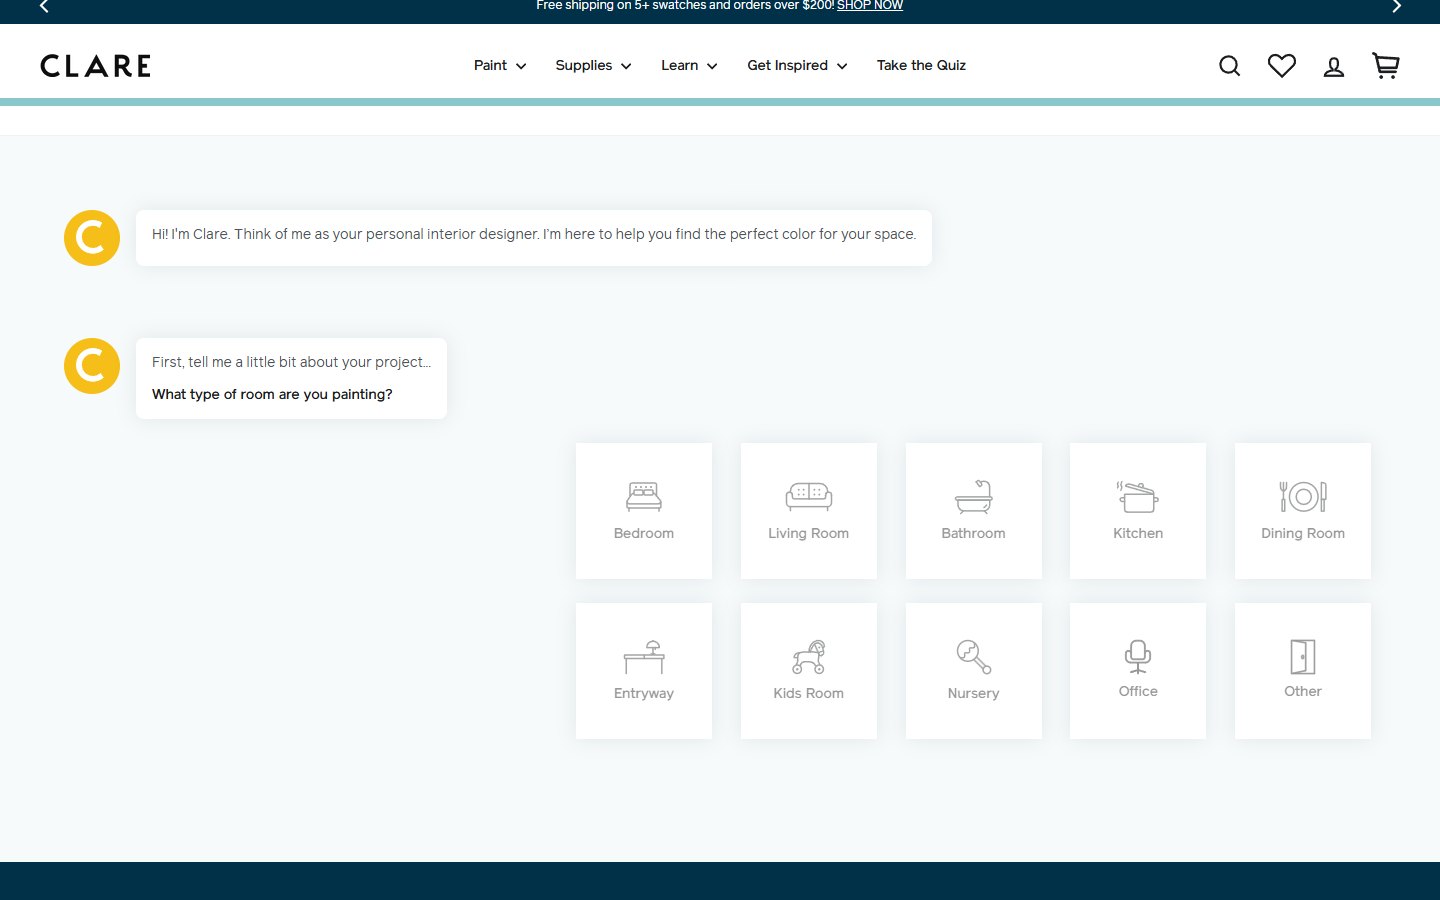
Task: Pick the Bathroom room option
Action: (974, 511)
